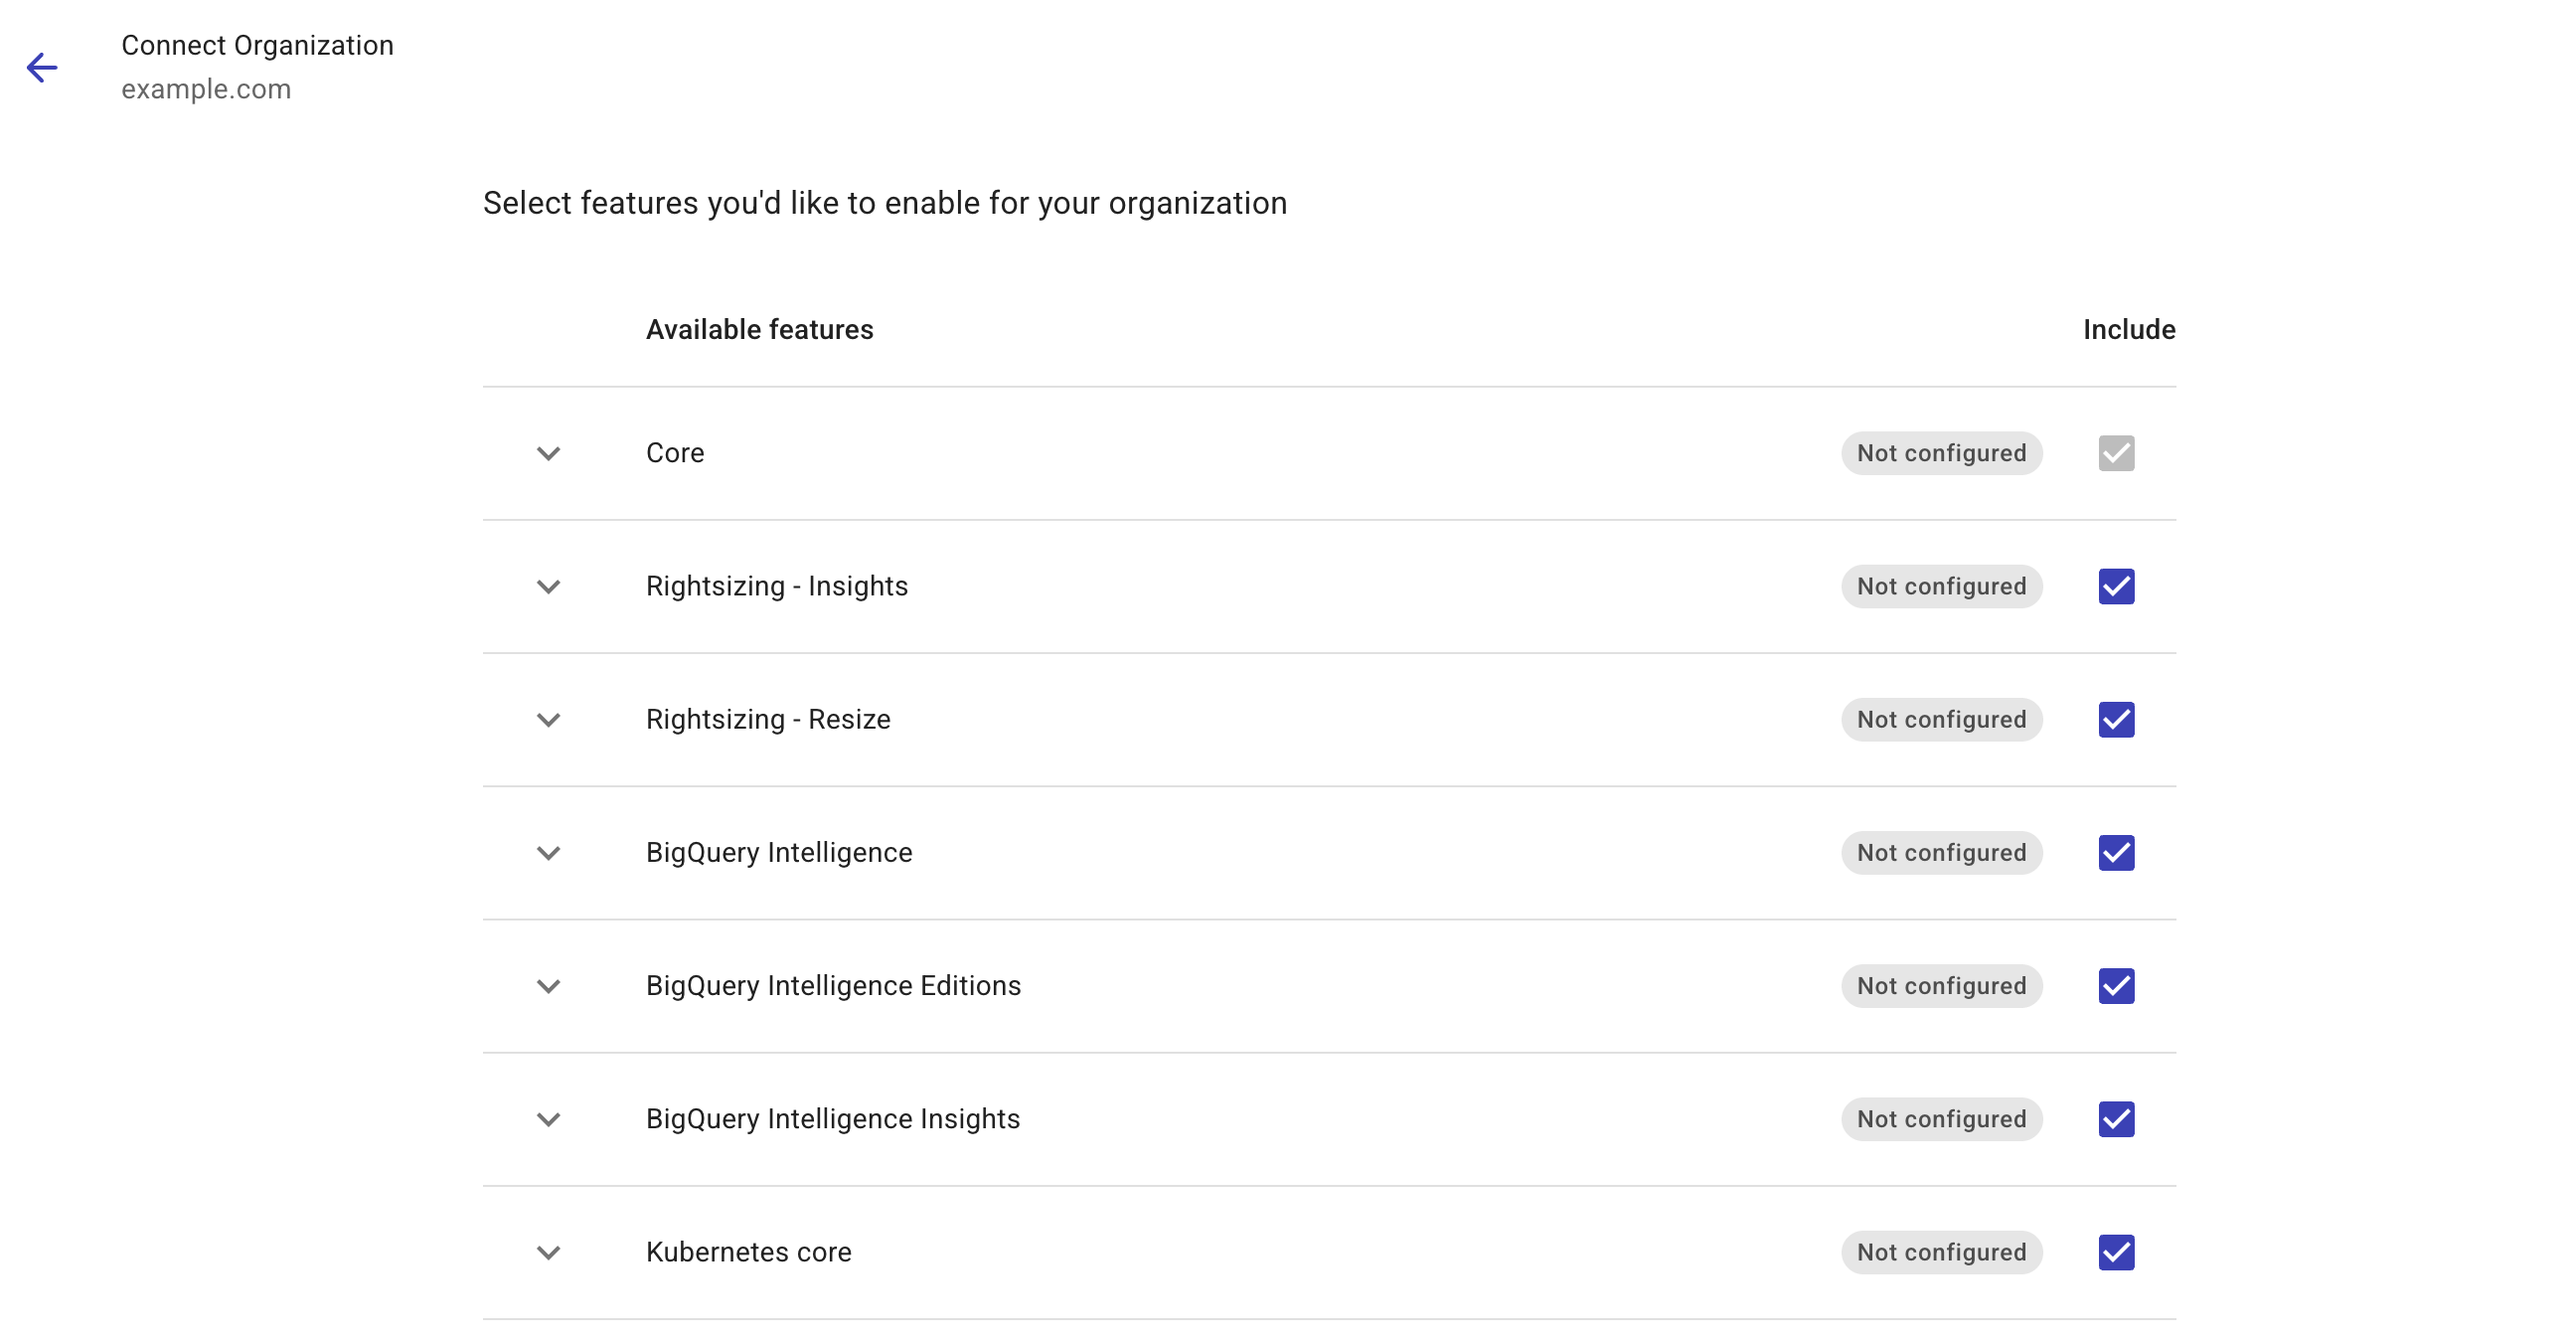Image resolution: width=2576 pixels, height=1340 pixels.
Task: Click Not configured next to Kubernetes core
Action: [x=1941, y=1252]
